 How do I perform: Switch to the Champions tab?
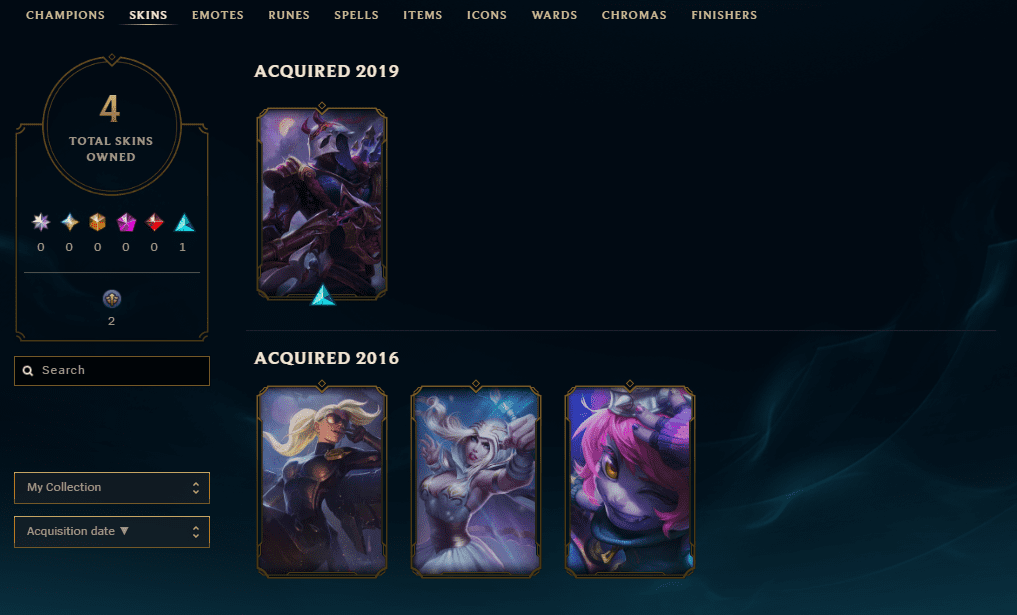[x=66, y=15]
